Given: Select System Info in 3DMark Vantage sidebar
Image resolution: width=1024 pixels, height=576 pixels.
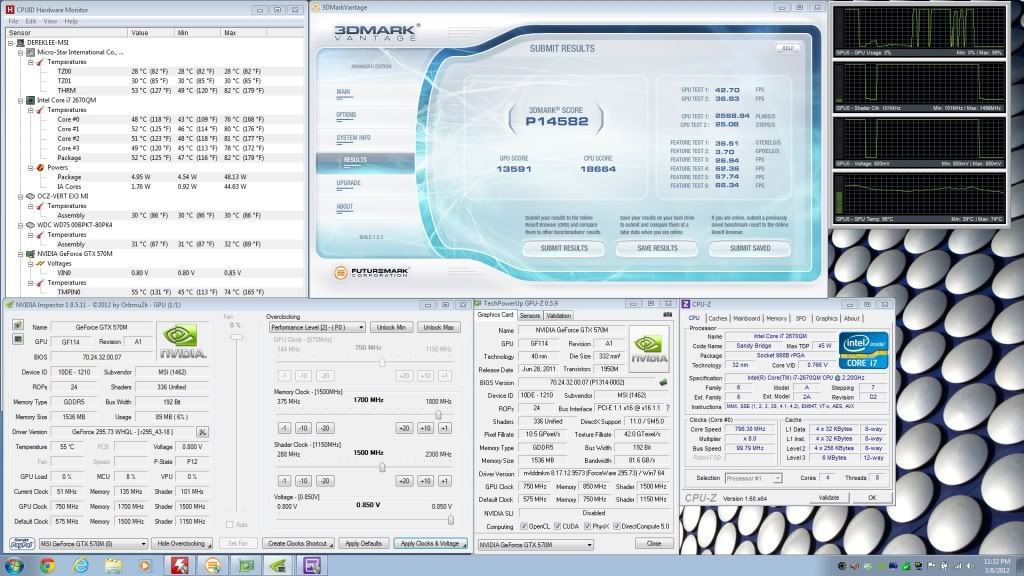Looking at the screenshot, I should pos(353,138).
